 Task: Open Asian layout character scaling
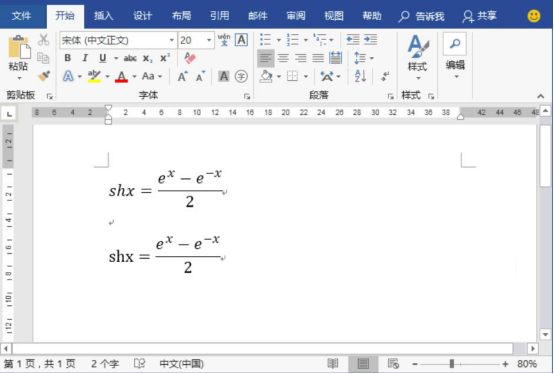coord(327,76)
